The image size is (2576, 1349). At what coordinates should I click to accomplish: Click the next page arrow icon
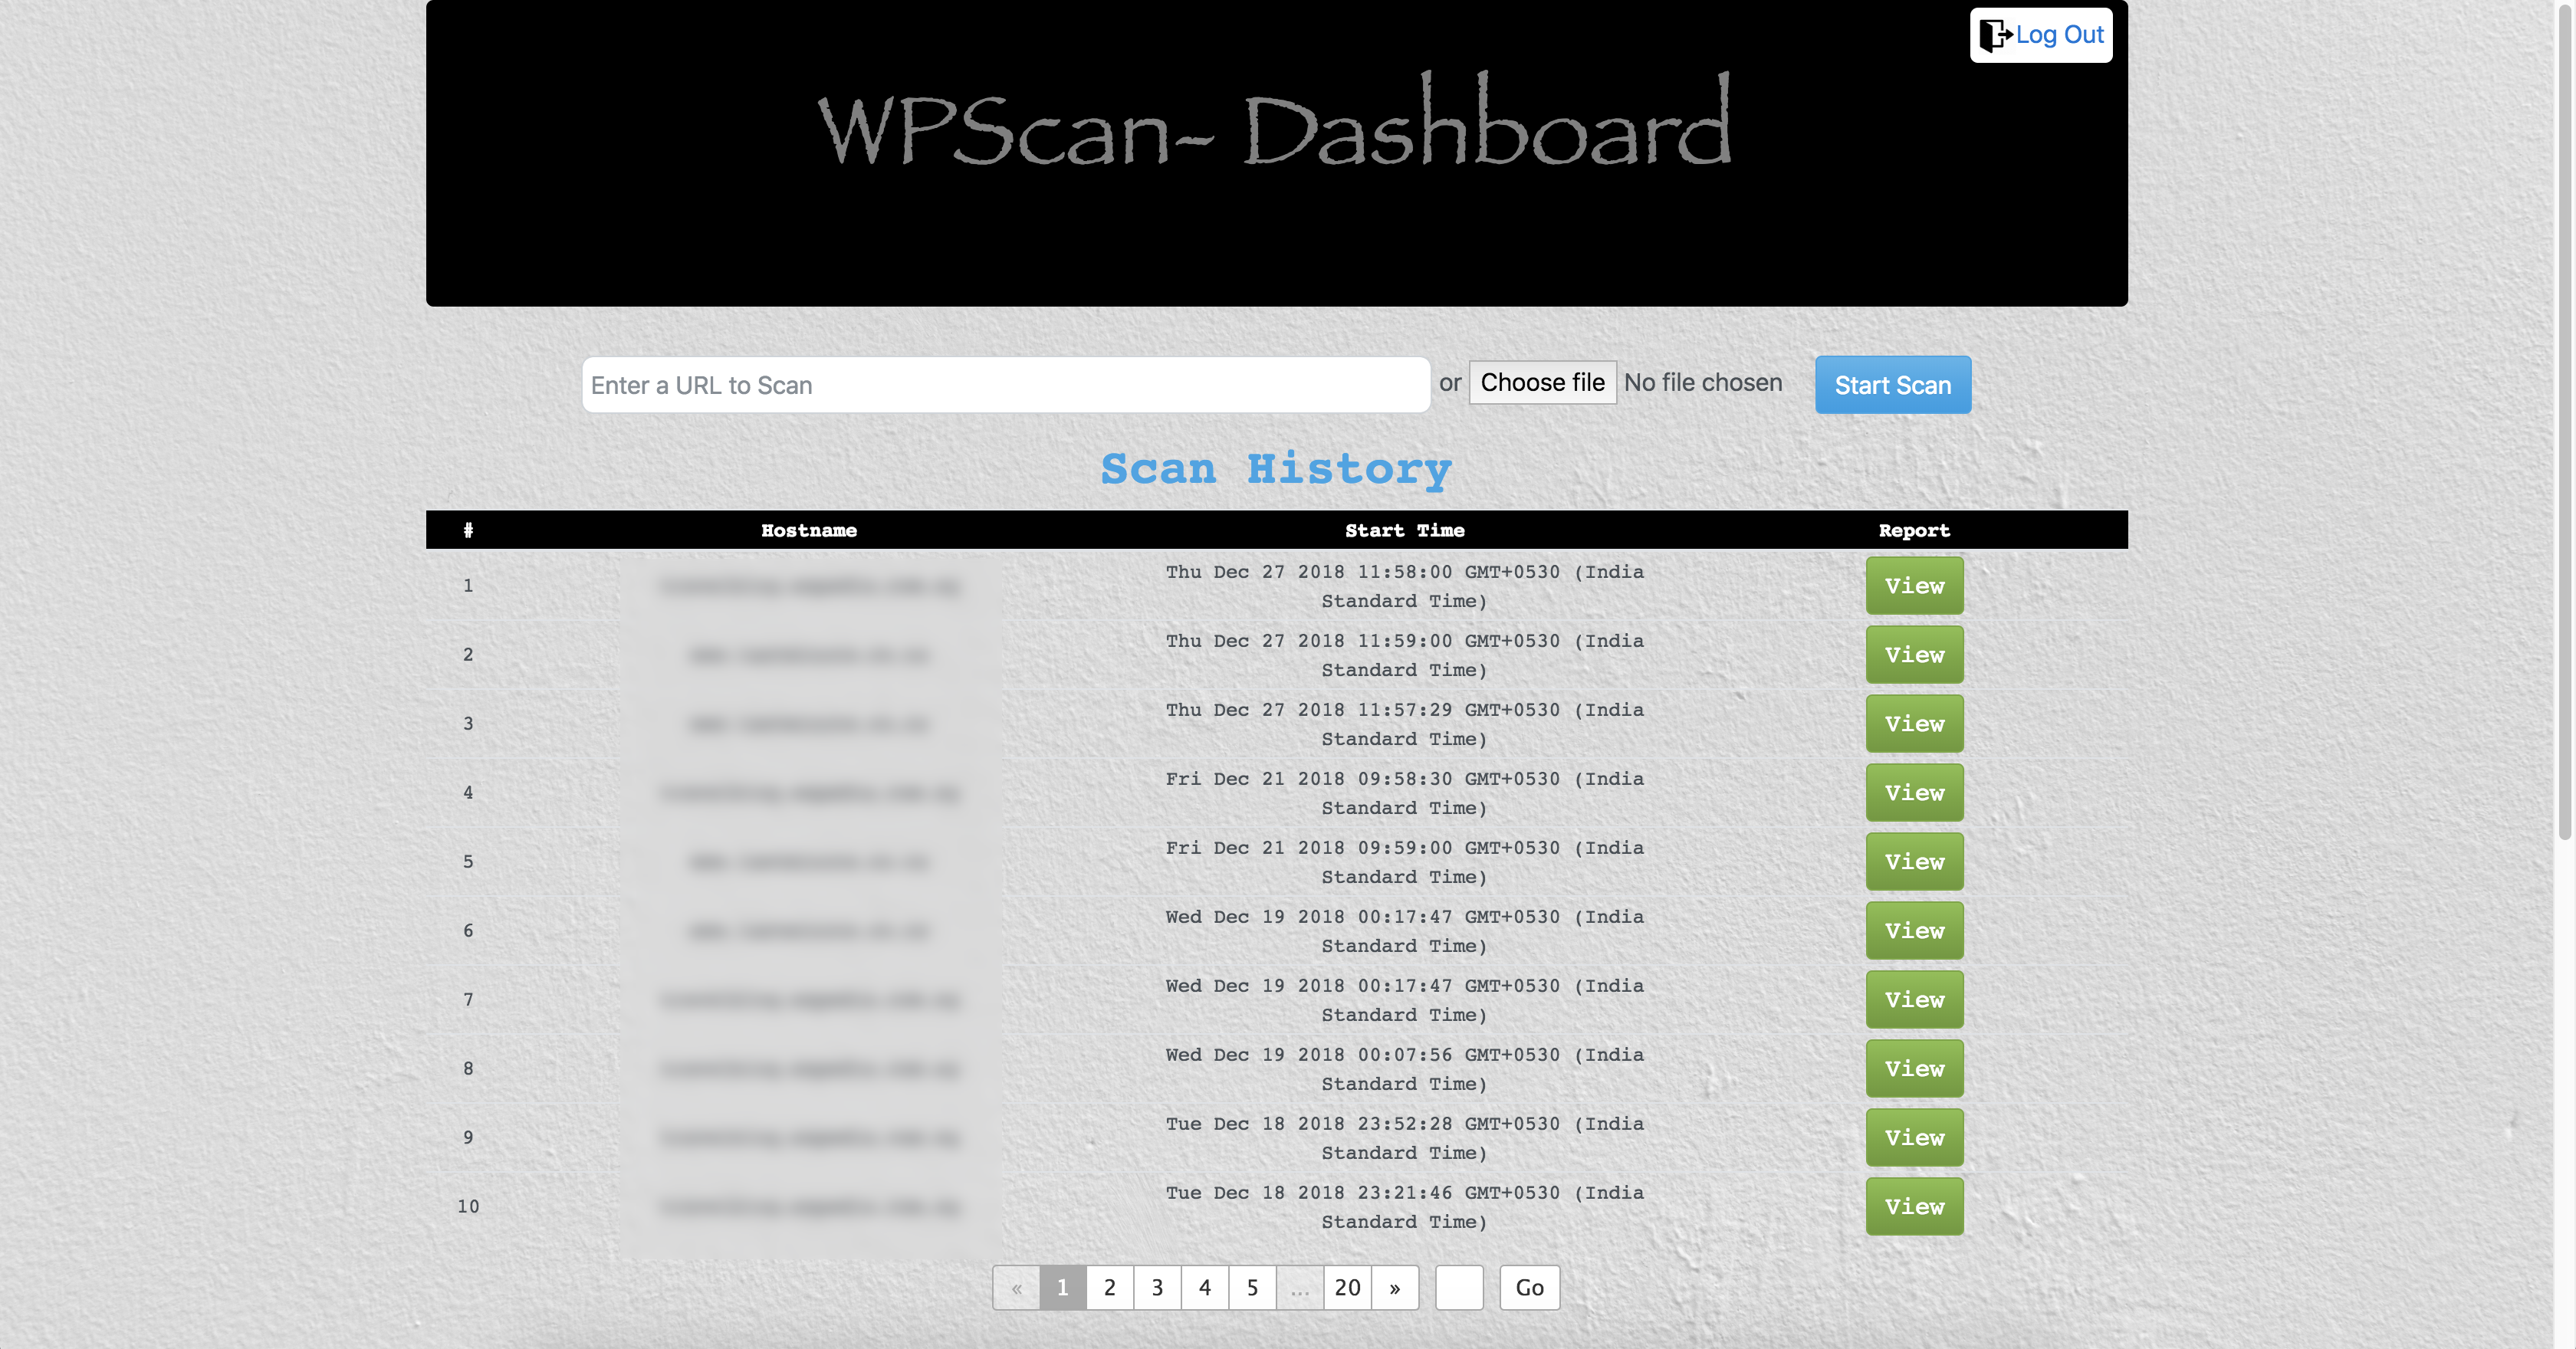(1394, 1286)
